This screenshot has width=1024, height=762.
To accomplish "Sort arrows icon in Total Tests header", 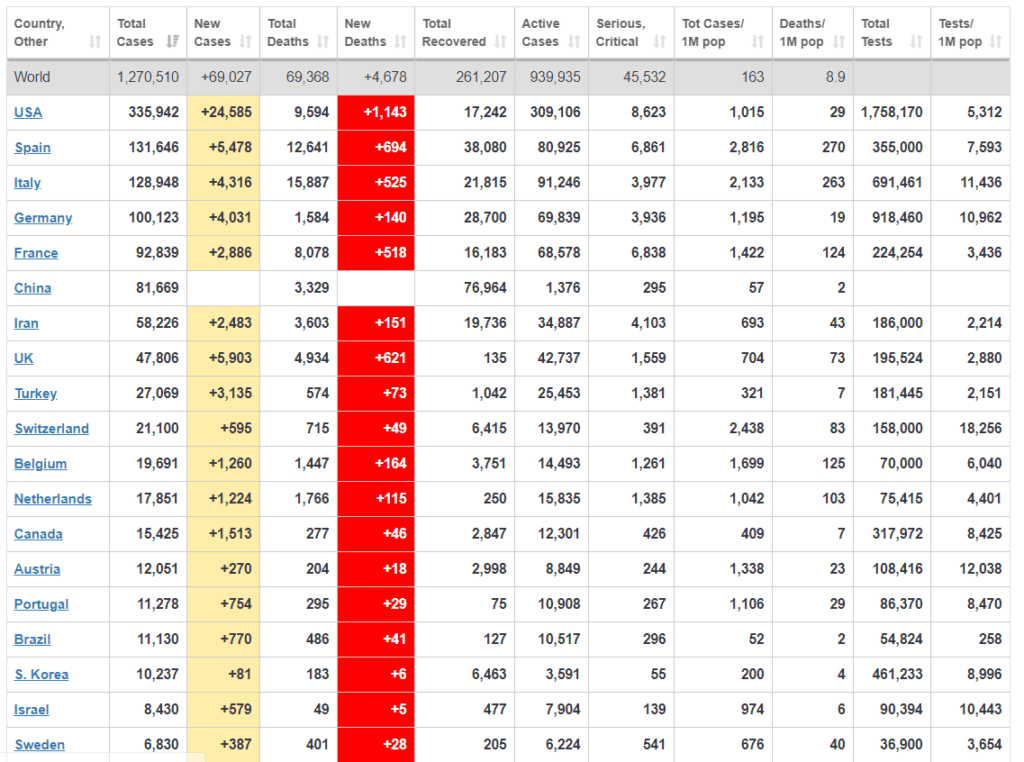I will pos(916,42).
